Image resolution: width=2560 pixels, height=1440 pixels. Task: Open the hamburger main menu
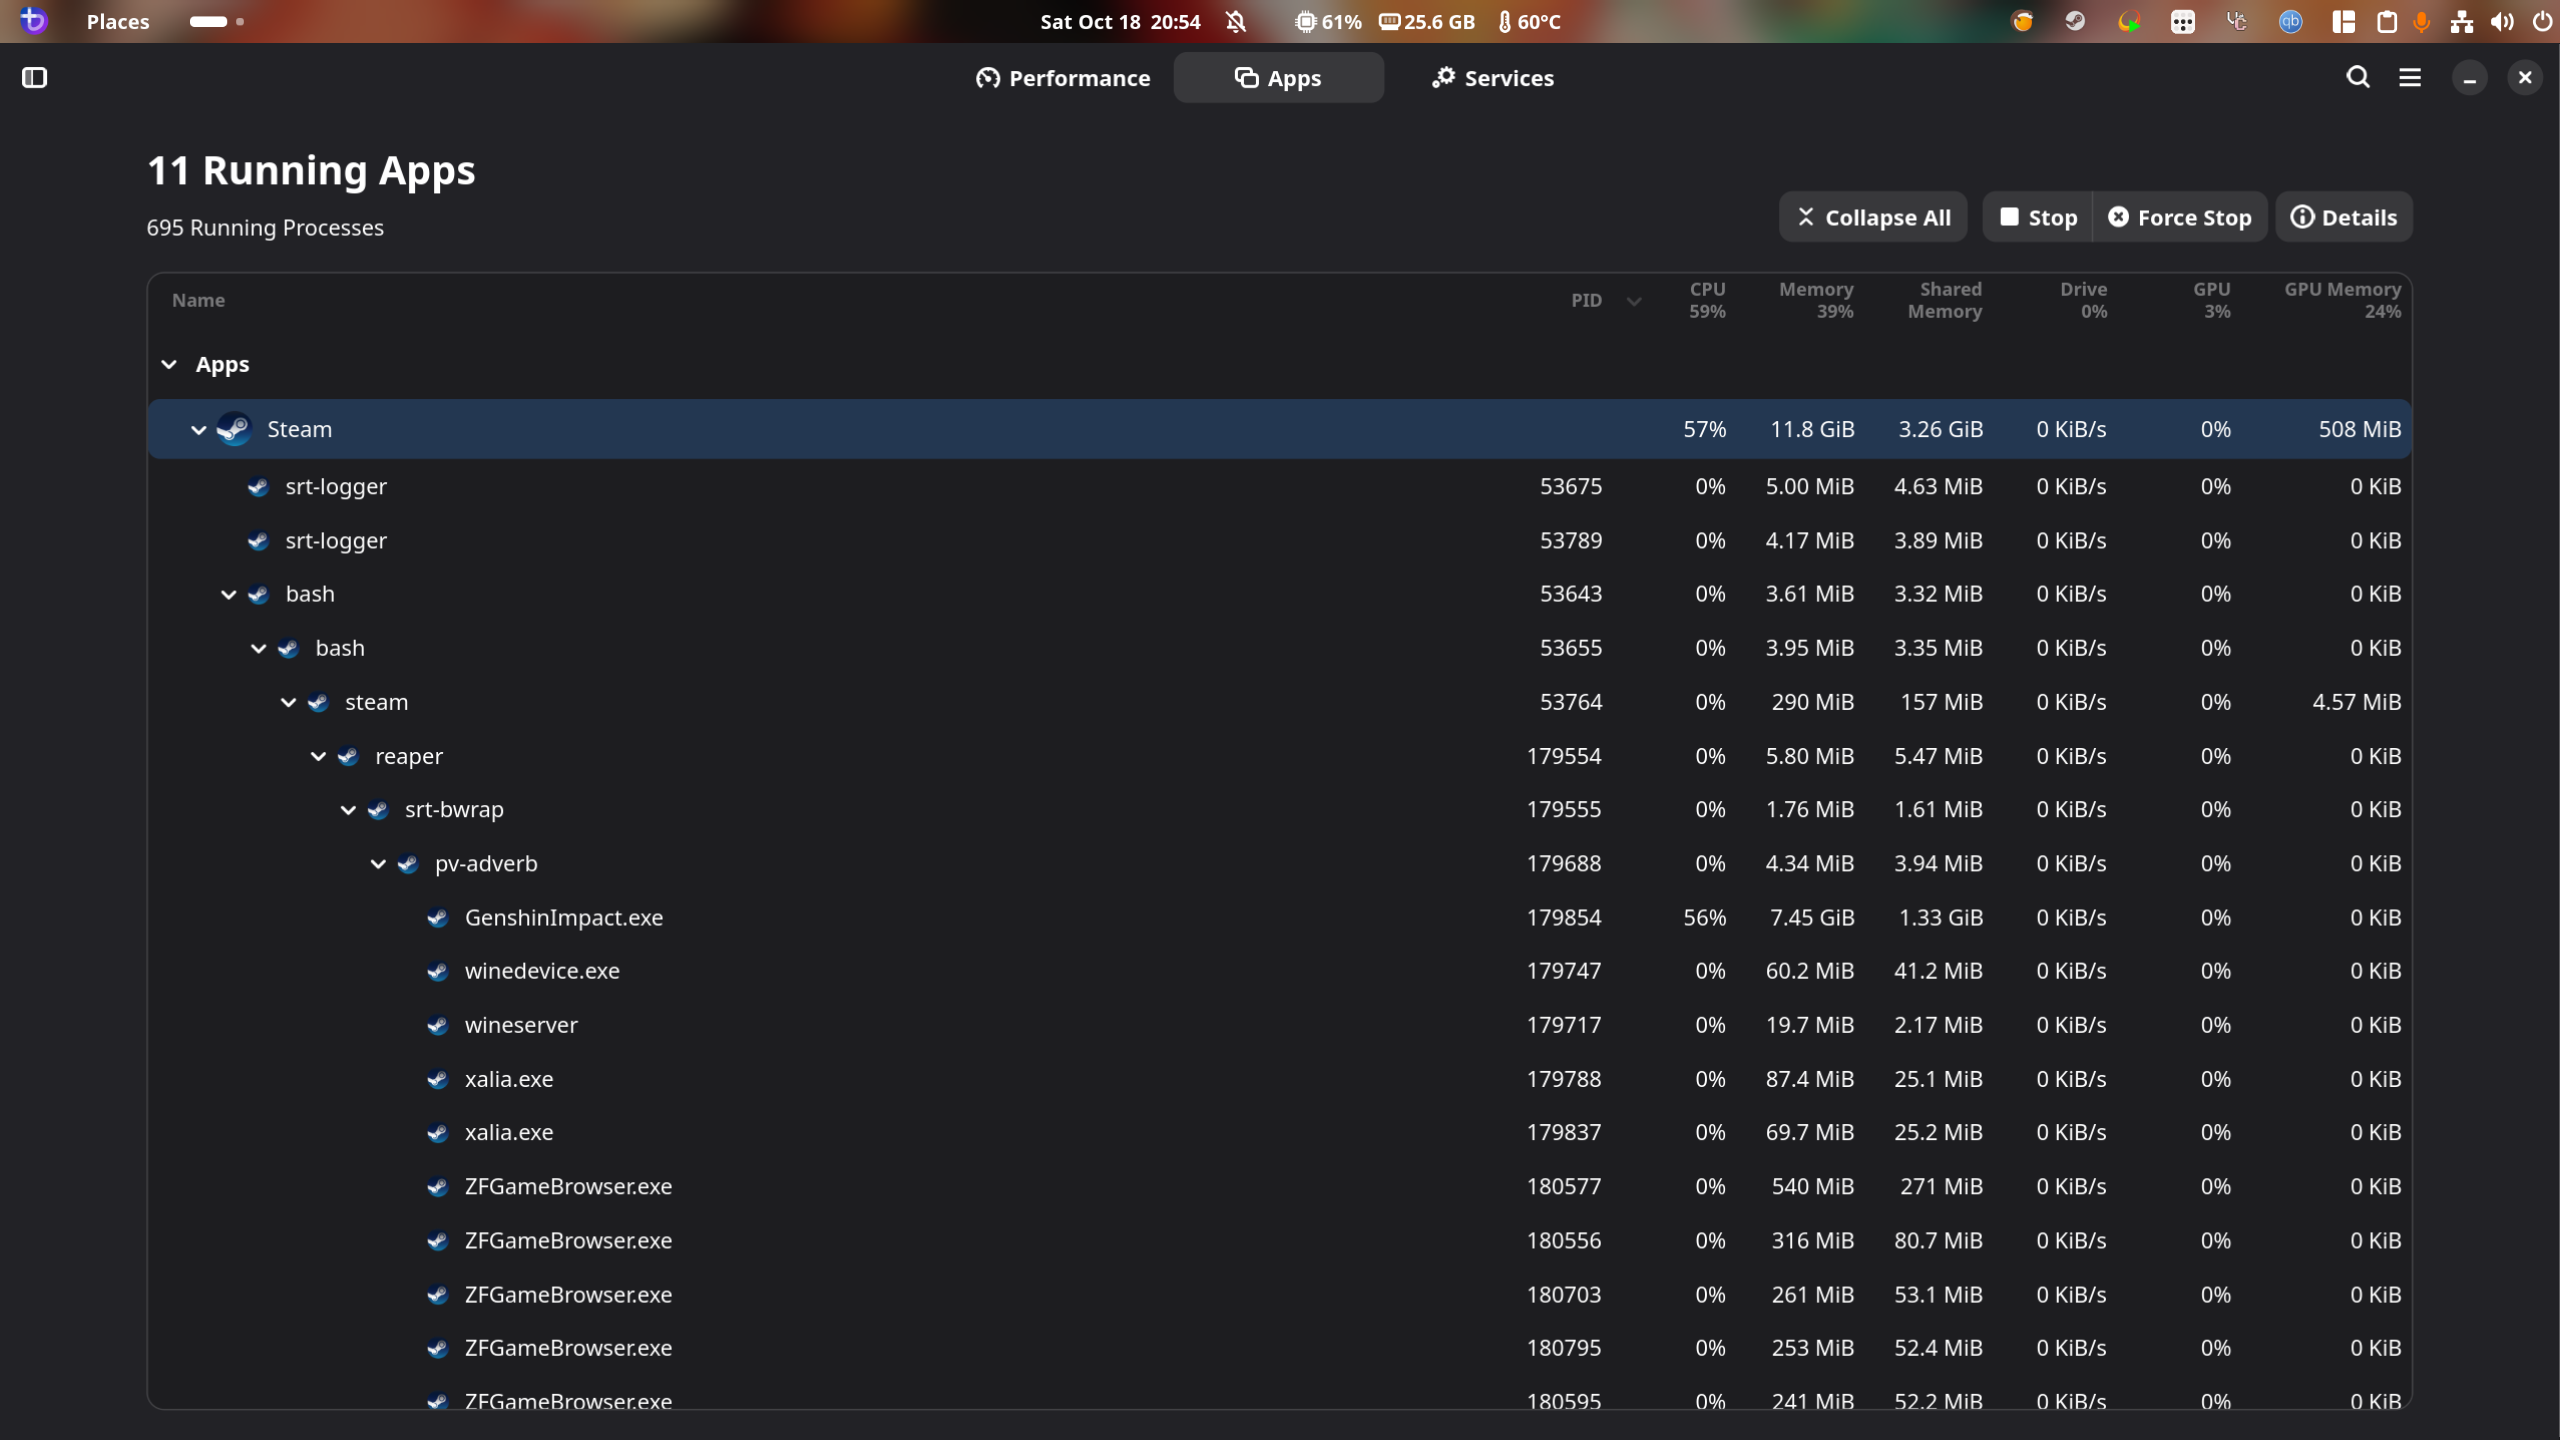2410,77
